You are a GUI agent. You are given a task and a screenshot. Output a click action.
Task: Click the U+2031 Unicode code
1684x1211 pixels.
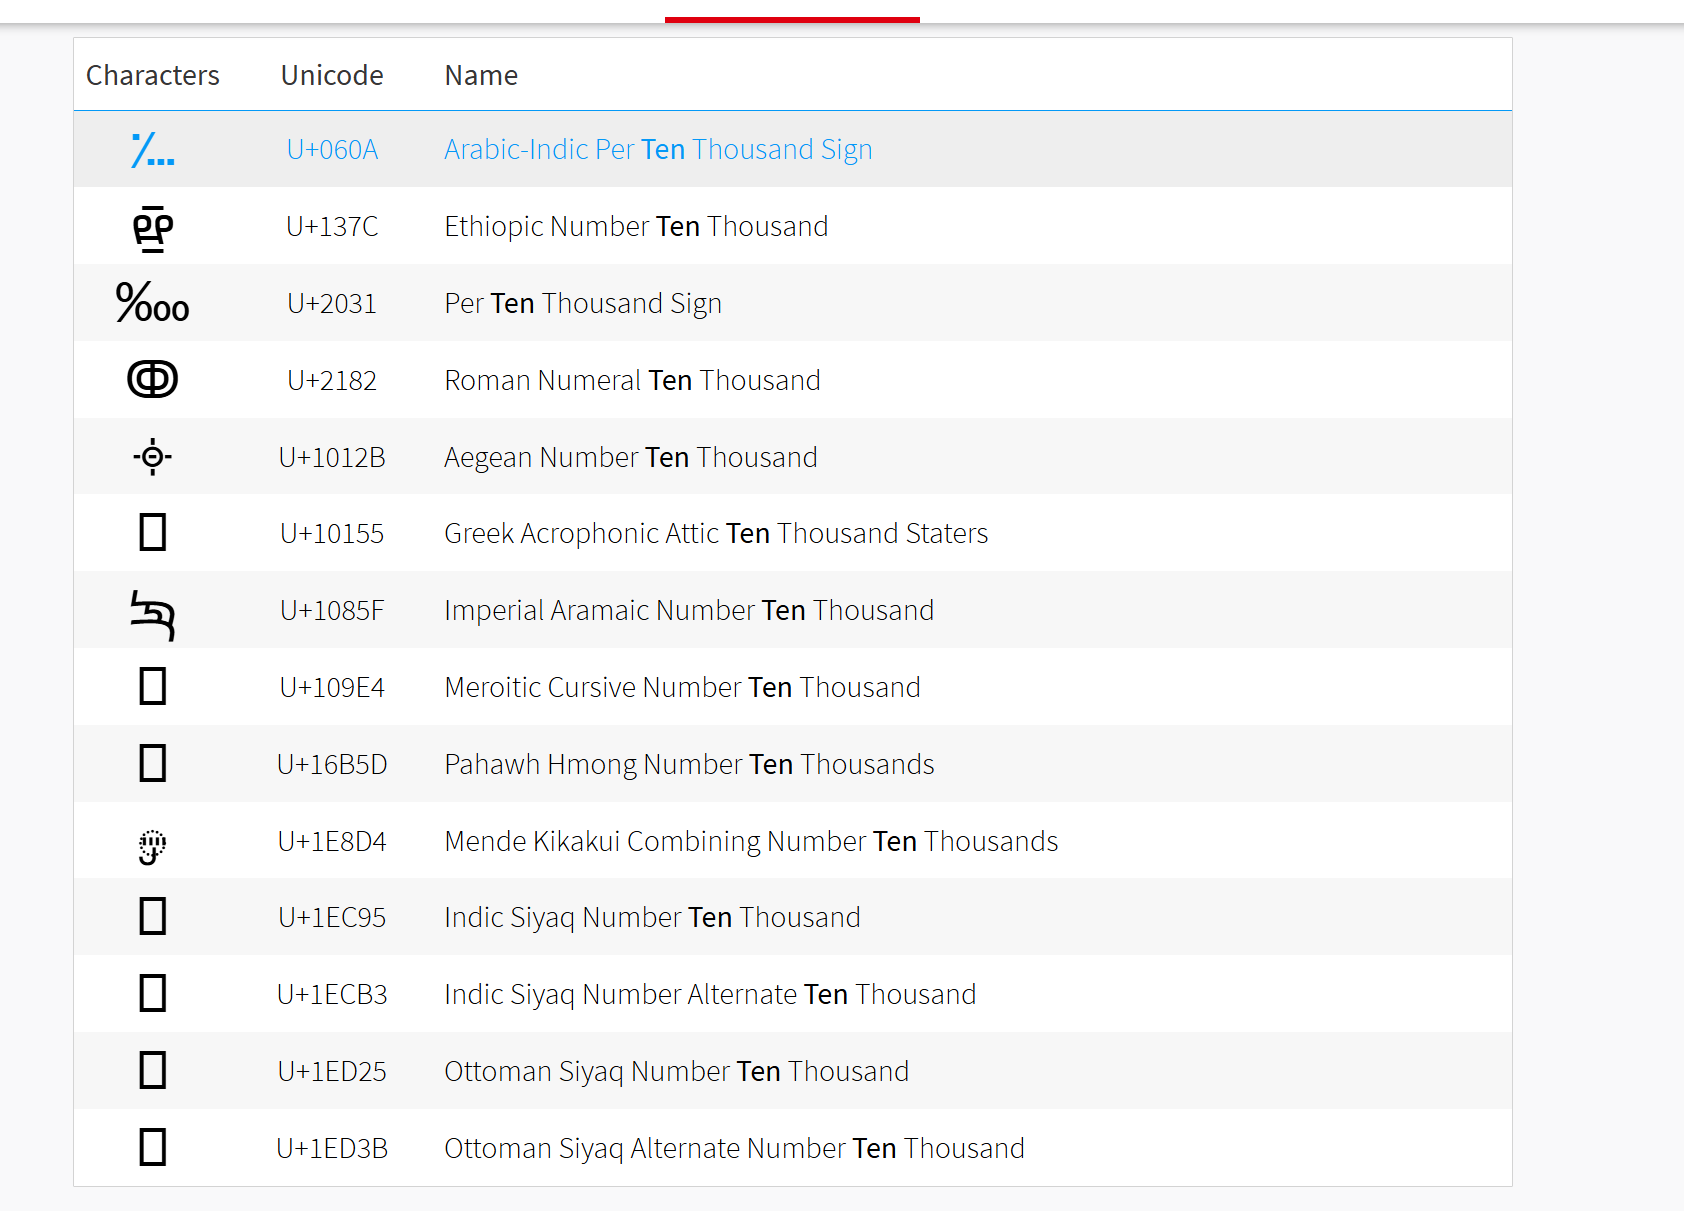(x=332, y=303)
